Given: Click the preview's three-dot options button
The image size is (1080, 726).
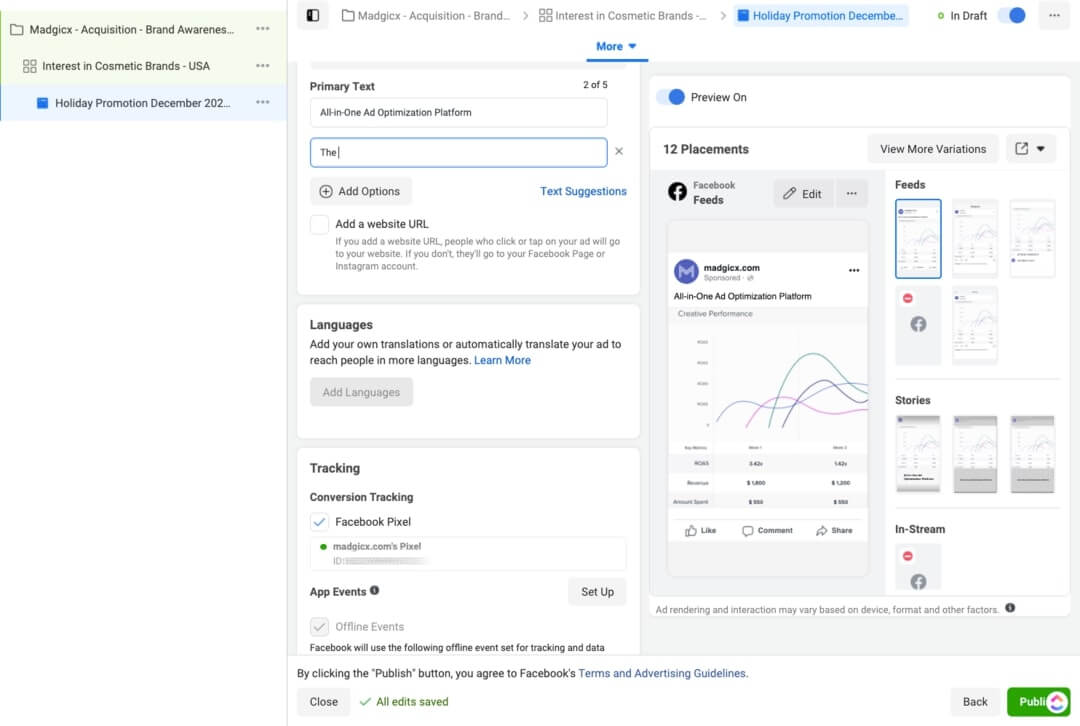Looking at the screenshot, I should pyautogui.click(x=851, y=194).
